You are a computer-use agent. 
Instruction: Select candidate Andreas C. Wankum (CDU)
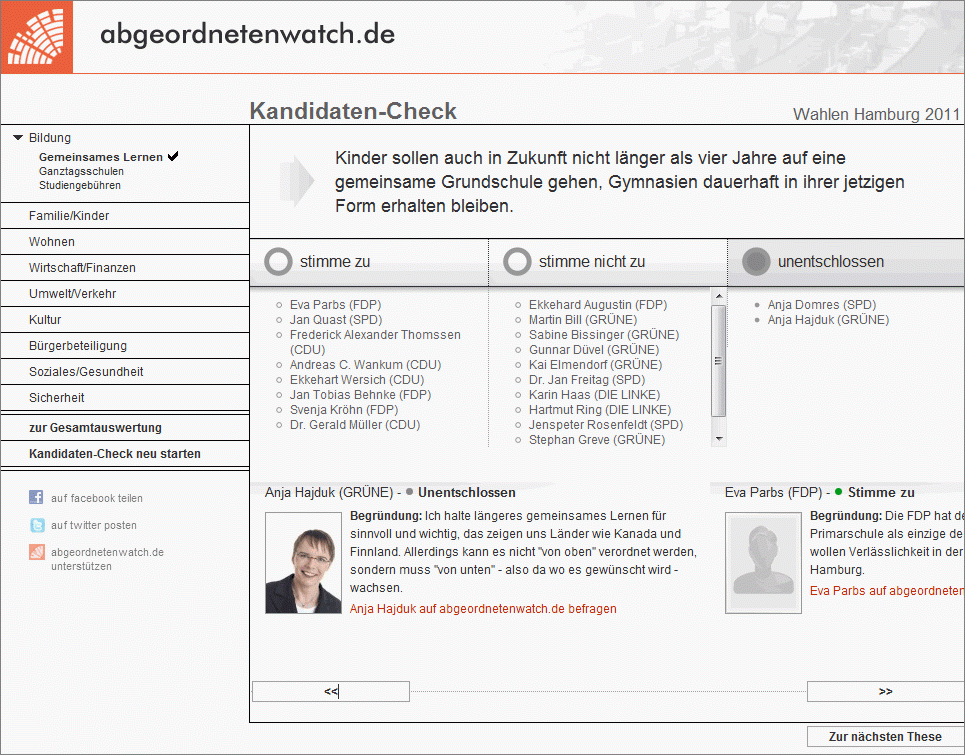click(x=366, y=364)
